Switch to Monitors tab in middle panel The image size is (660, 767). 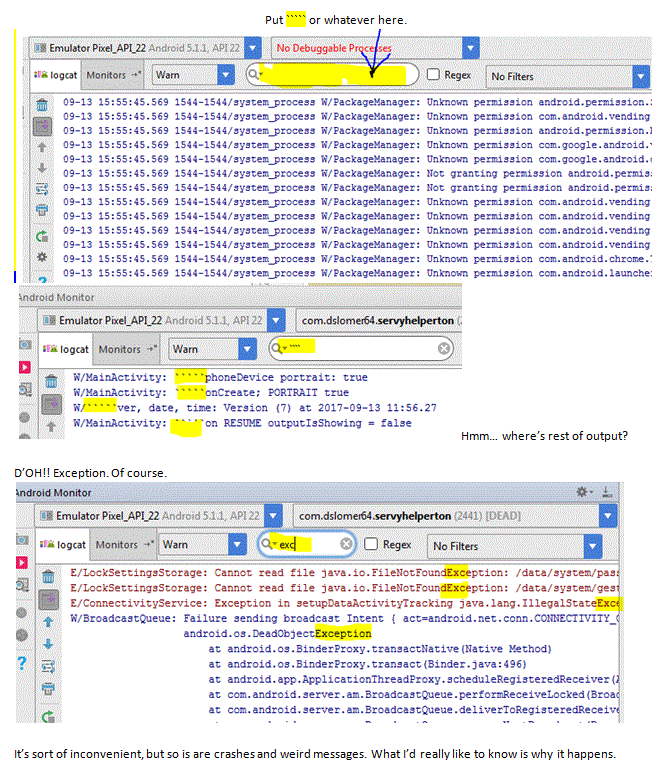[x=126, y=349]
